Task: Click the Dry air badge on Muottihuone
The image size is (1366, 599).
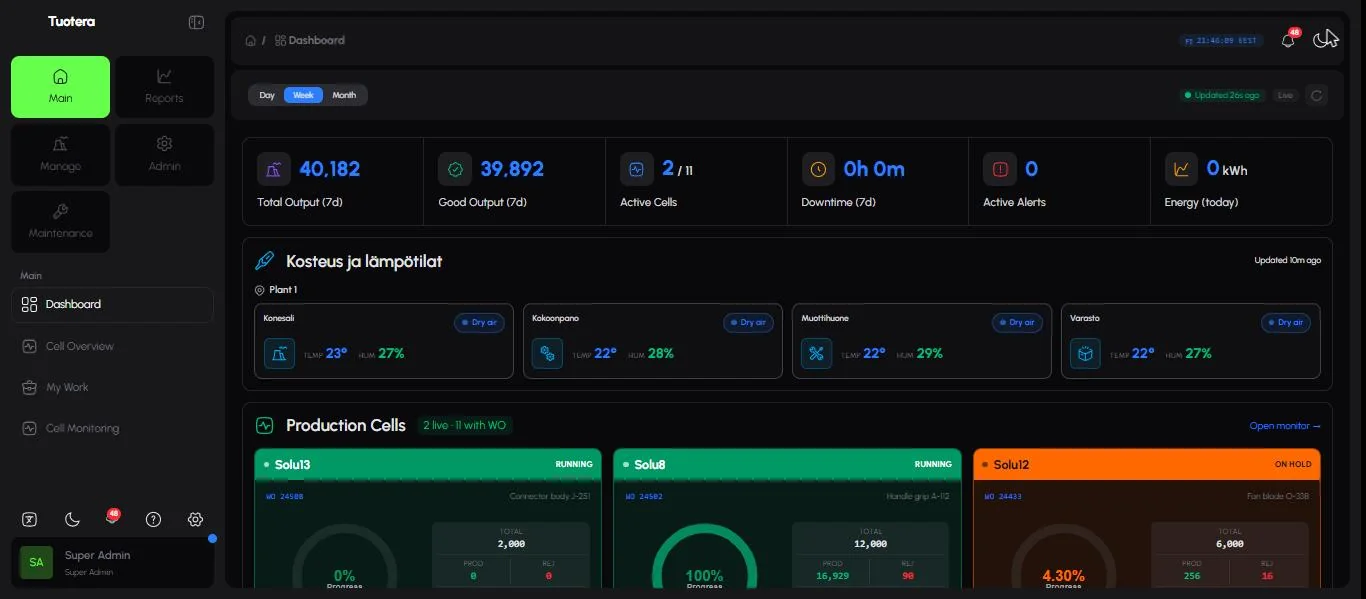Action: point(1017,322)
